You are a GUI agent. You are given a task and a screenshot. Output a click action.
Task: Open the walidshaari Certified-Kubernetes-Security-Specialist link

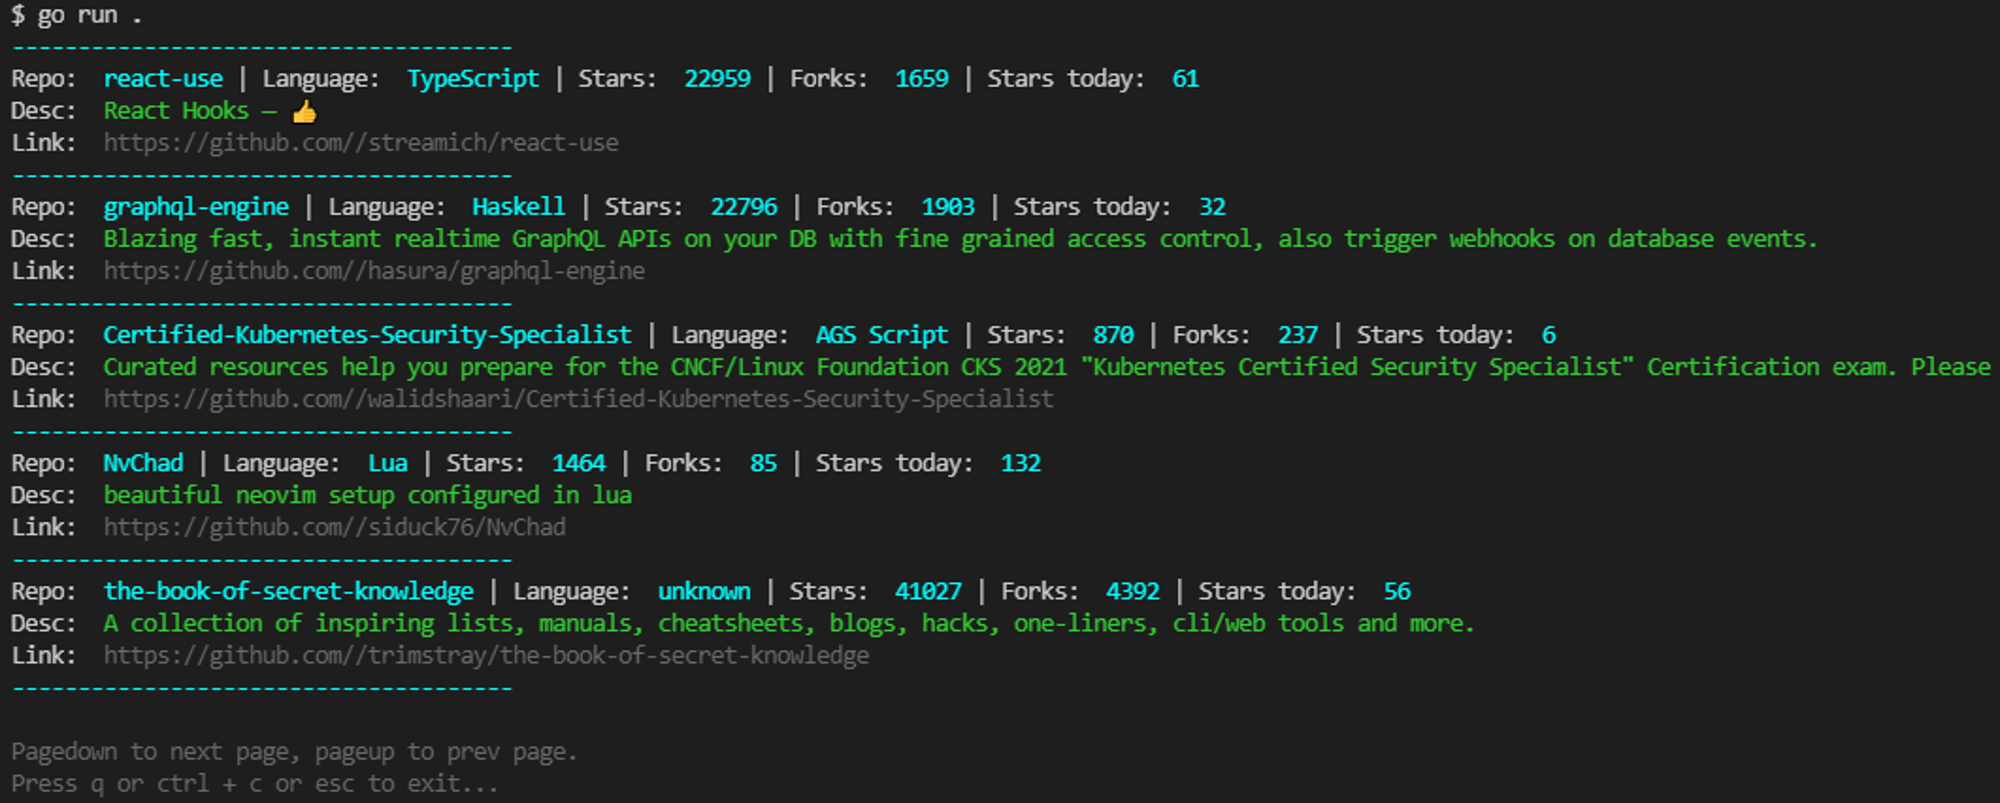click(578, 399)
